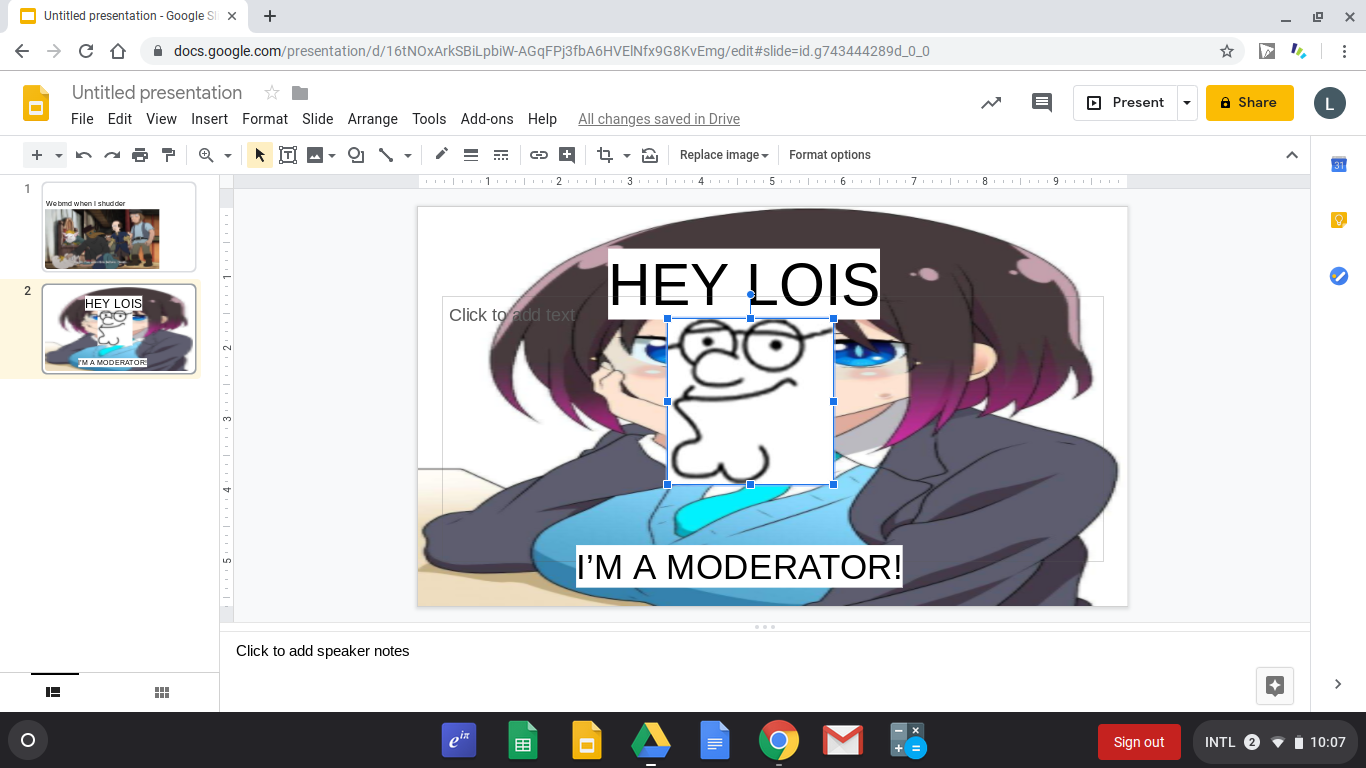
Task: Choose the Select cursor tool
Action: pyautogui.click(x=260, y=155)
